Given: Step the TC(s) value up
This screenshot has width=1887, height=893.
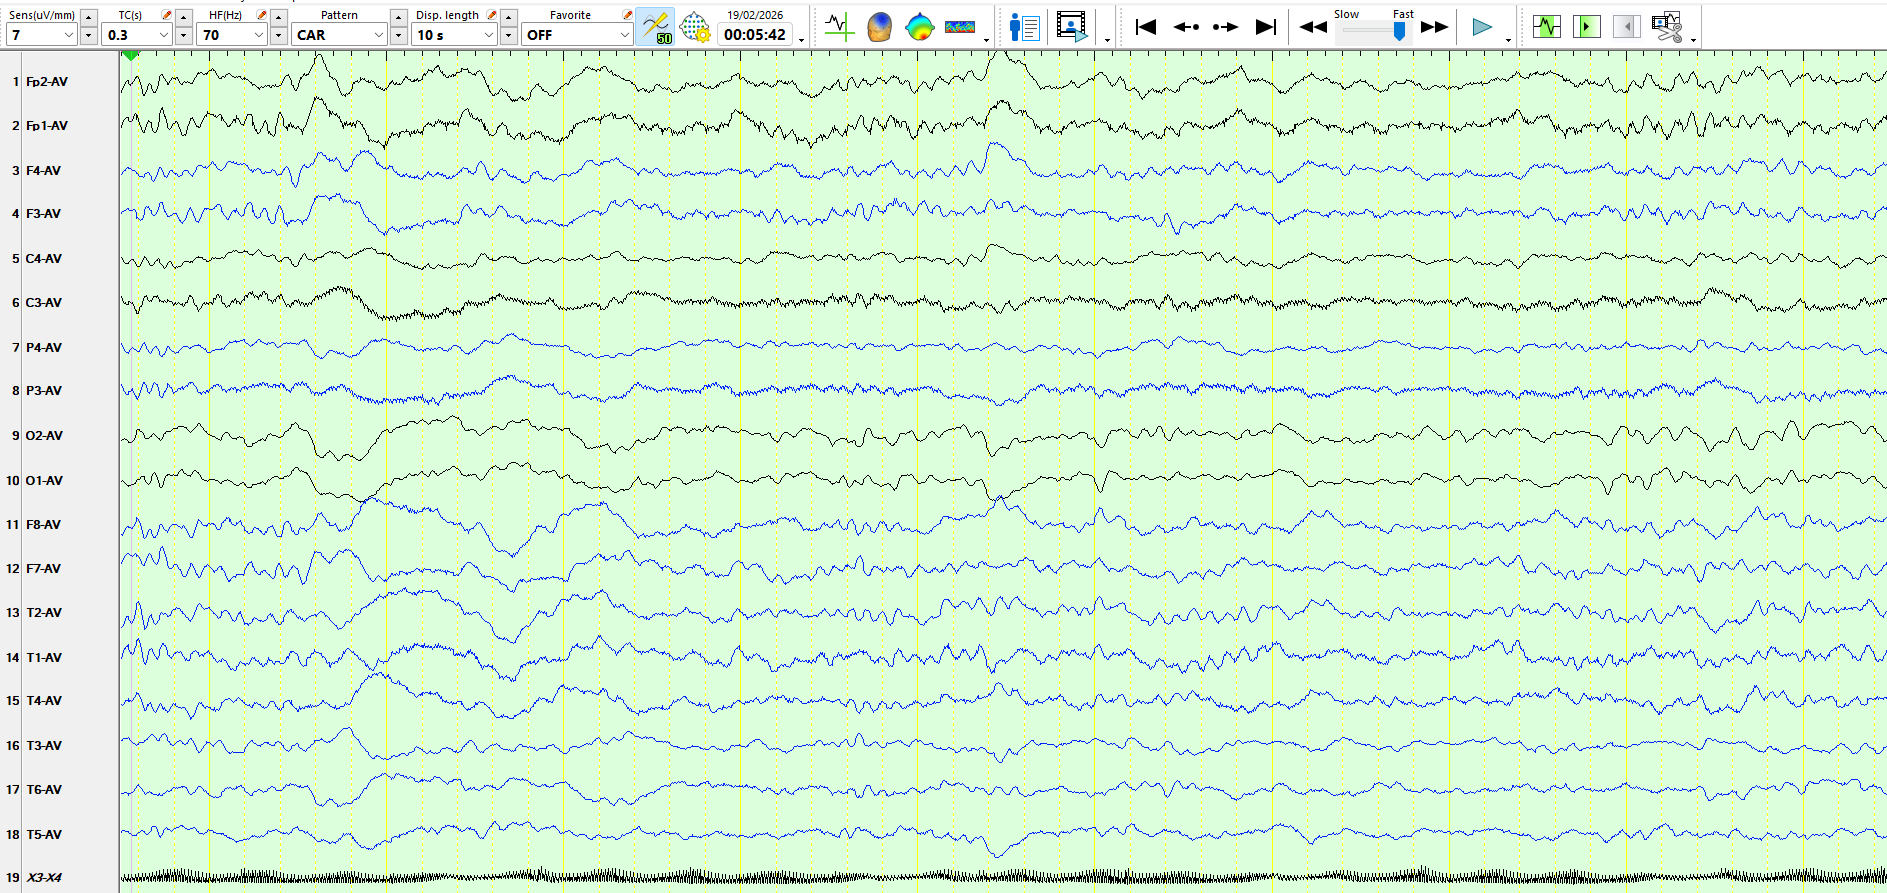Looking at the screenshot, I should 184,17.
